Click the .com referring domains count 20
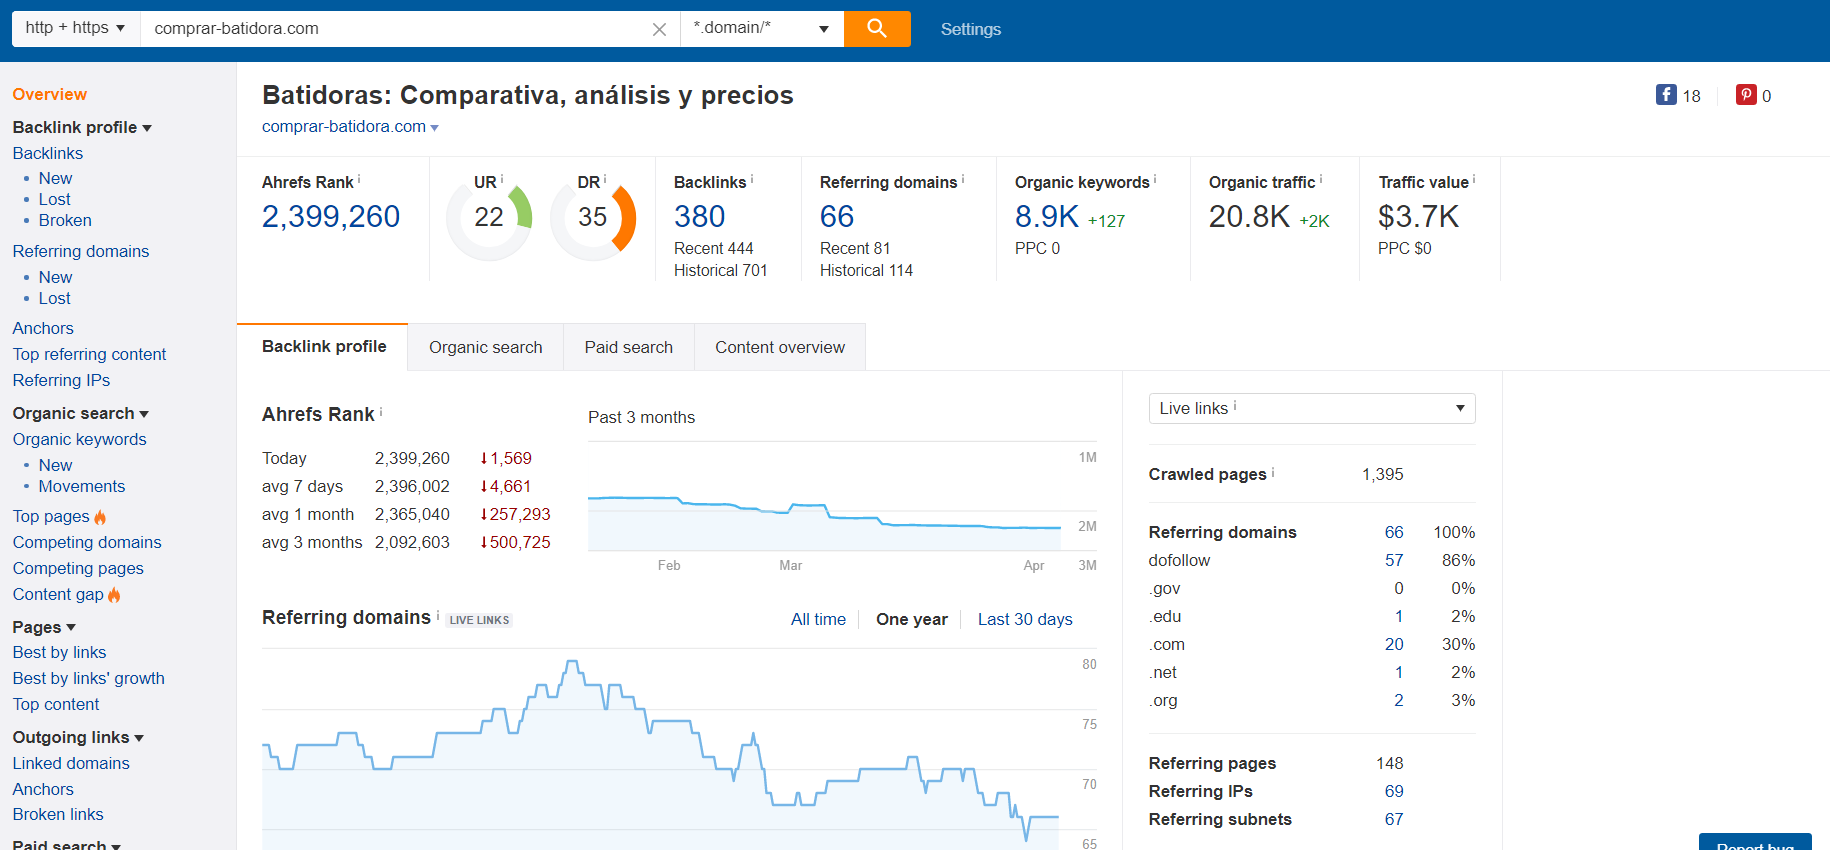The width and height of the screenshot is (1830, 850). point(1394,644)
